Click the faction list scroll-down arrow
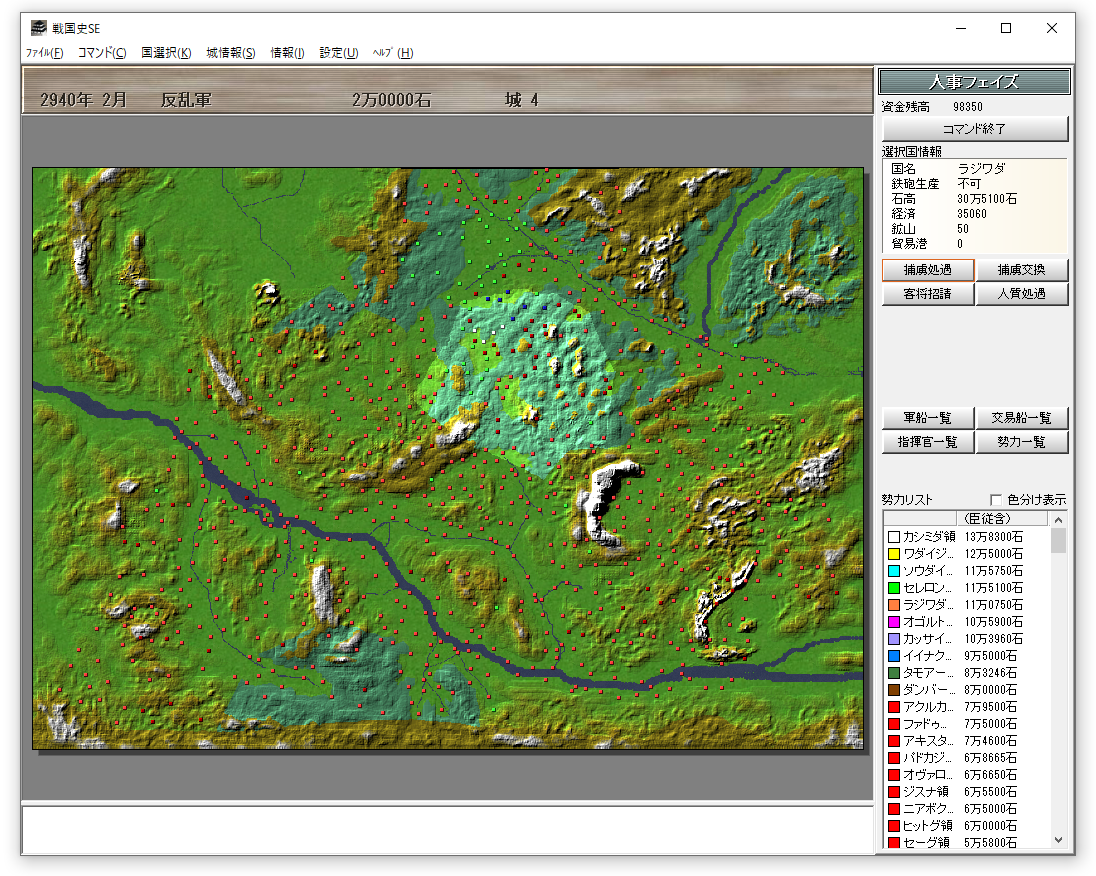The image size is (1096, 876). click(1058, 841)
